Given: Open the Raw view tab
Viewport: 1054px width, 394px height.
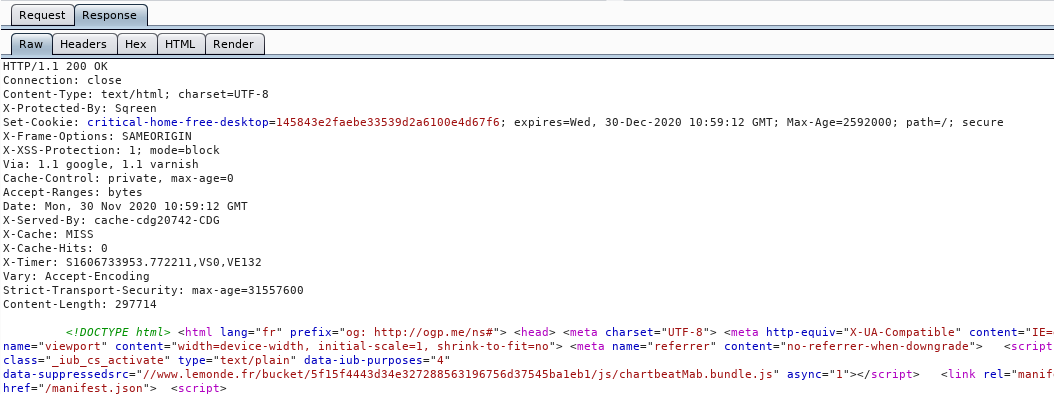Looking at the screenshot, I should pyautogui.click(x=31, y=44).
